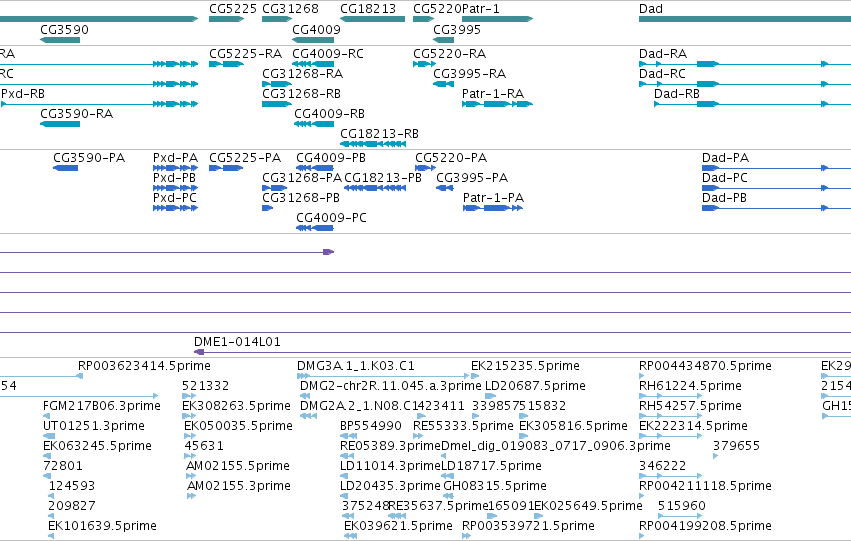Select protein Dad-PB label

tap(724, 198)
